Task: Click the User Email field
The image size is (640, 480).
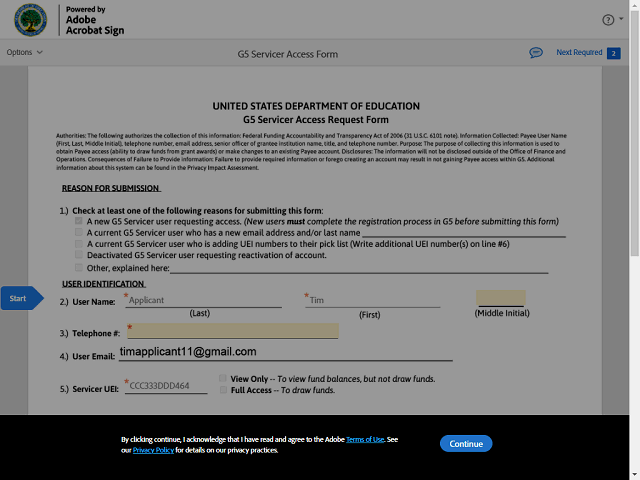Action: [x=286, y=352]
